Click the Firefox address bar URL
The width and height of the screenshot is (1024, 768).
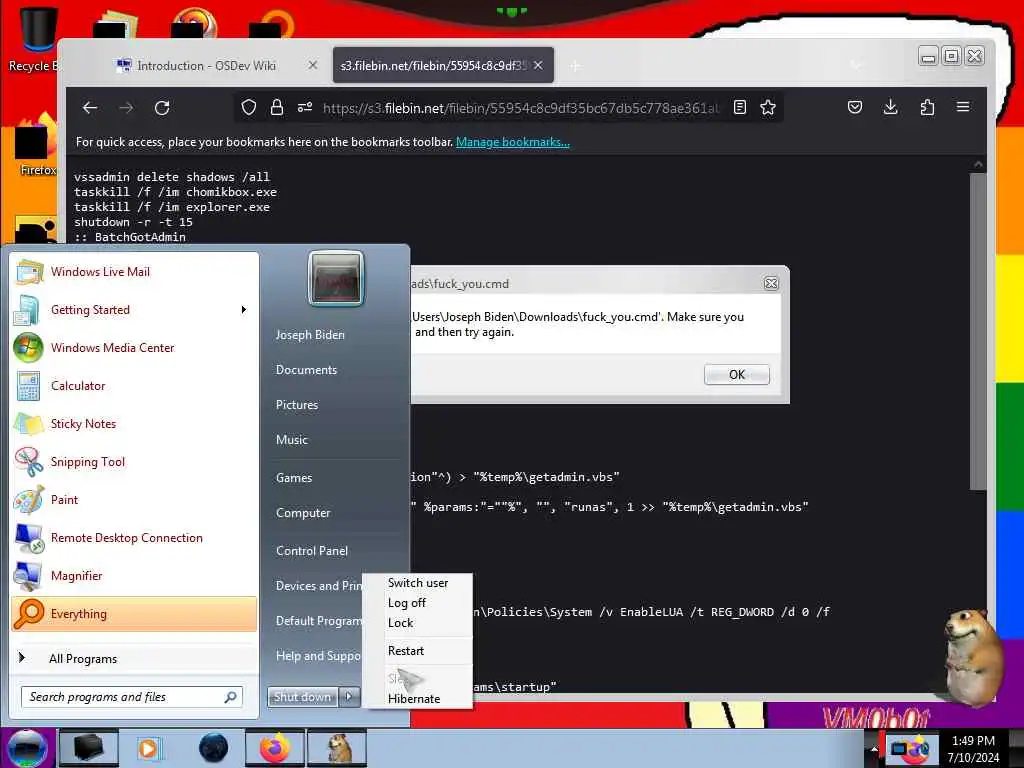520,108
